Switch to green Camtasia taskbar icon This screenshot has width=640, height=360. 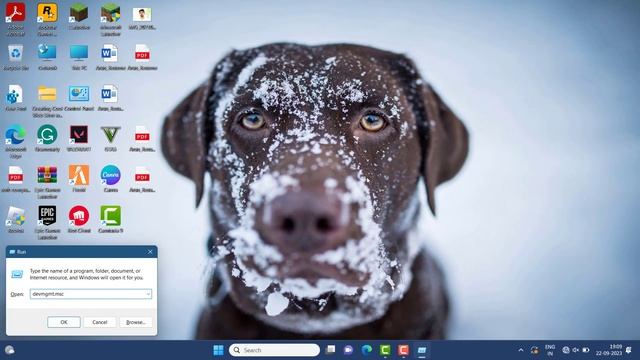[x=385, y=350]
